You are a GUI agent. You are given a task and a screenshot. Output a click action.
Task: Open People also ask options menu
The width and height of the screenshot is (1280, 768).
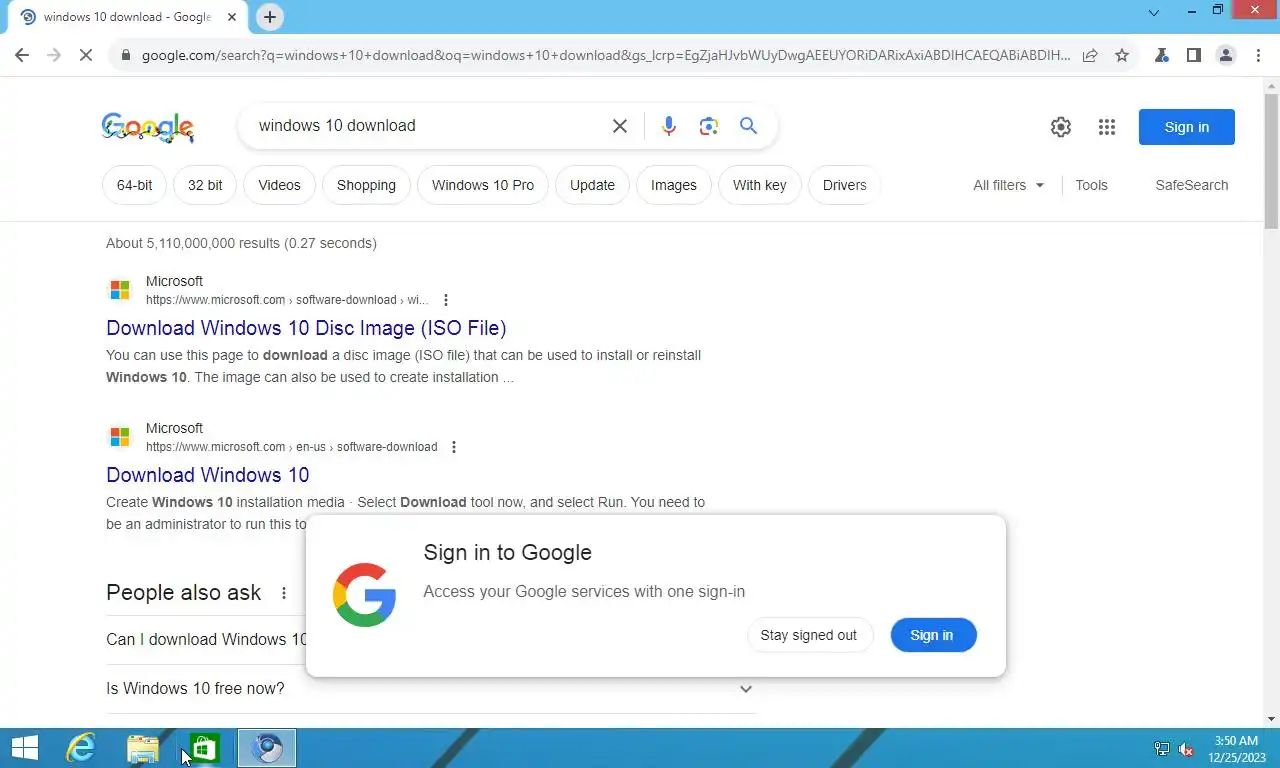click(284, 593)
